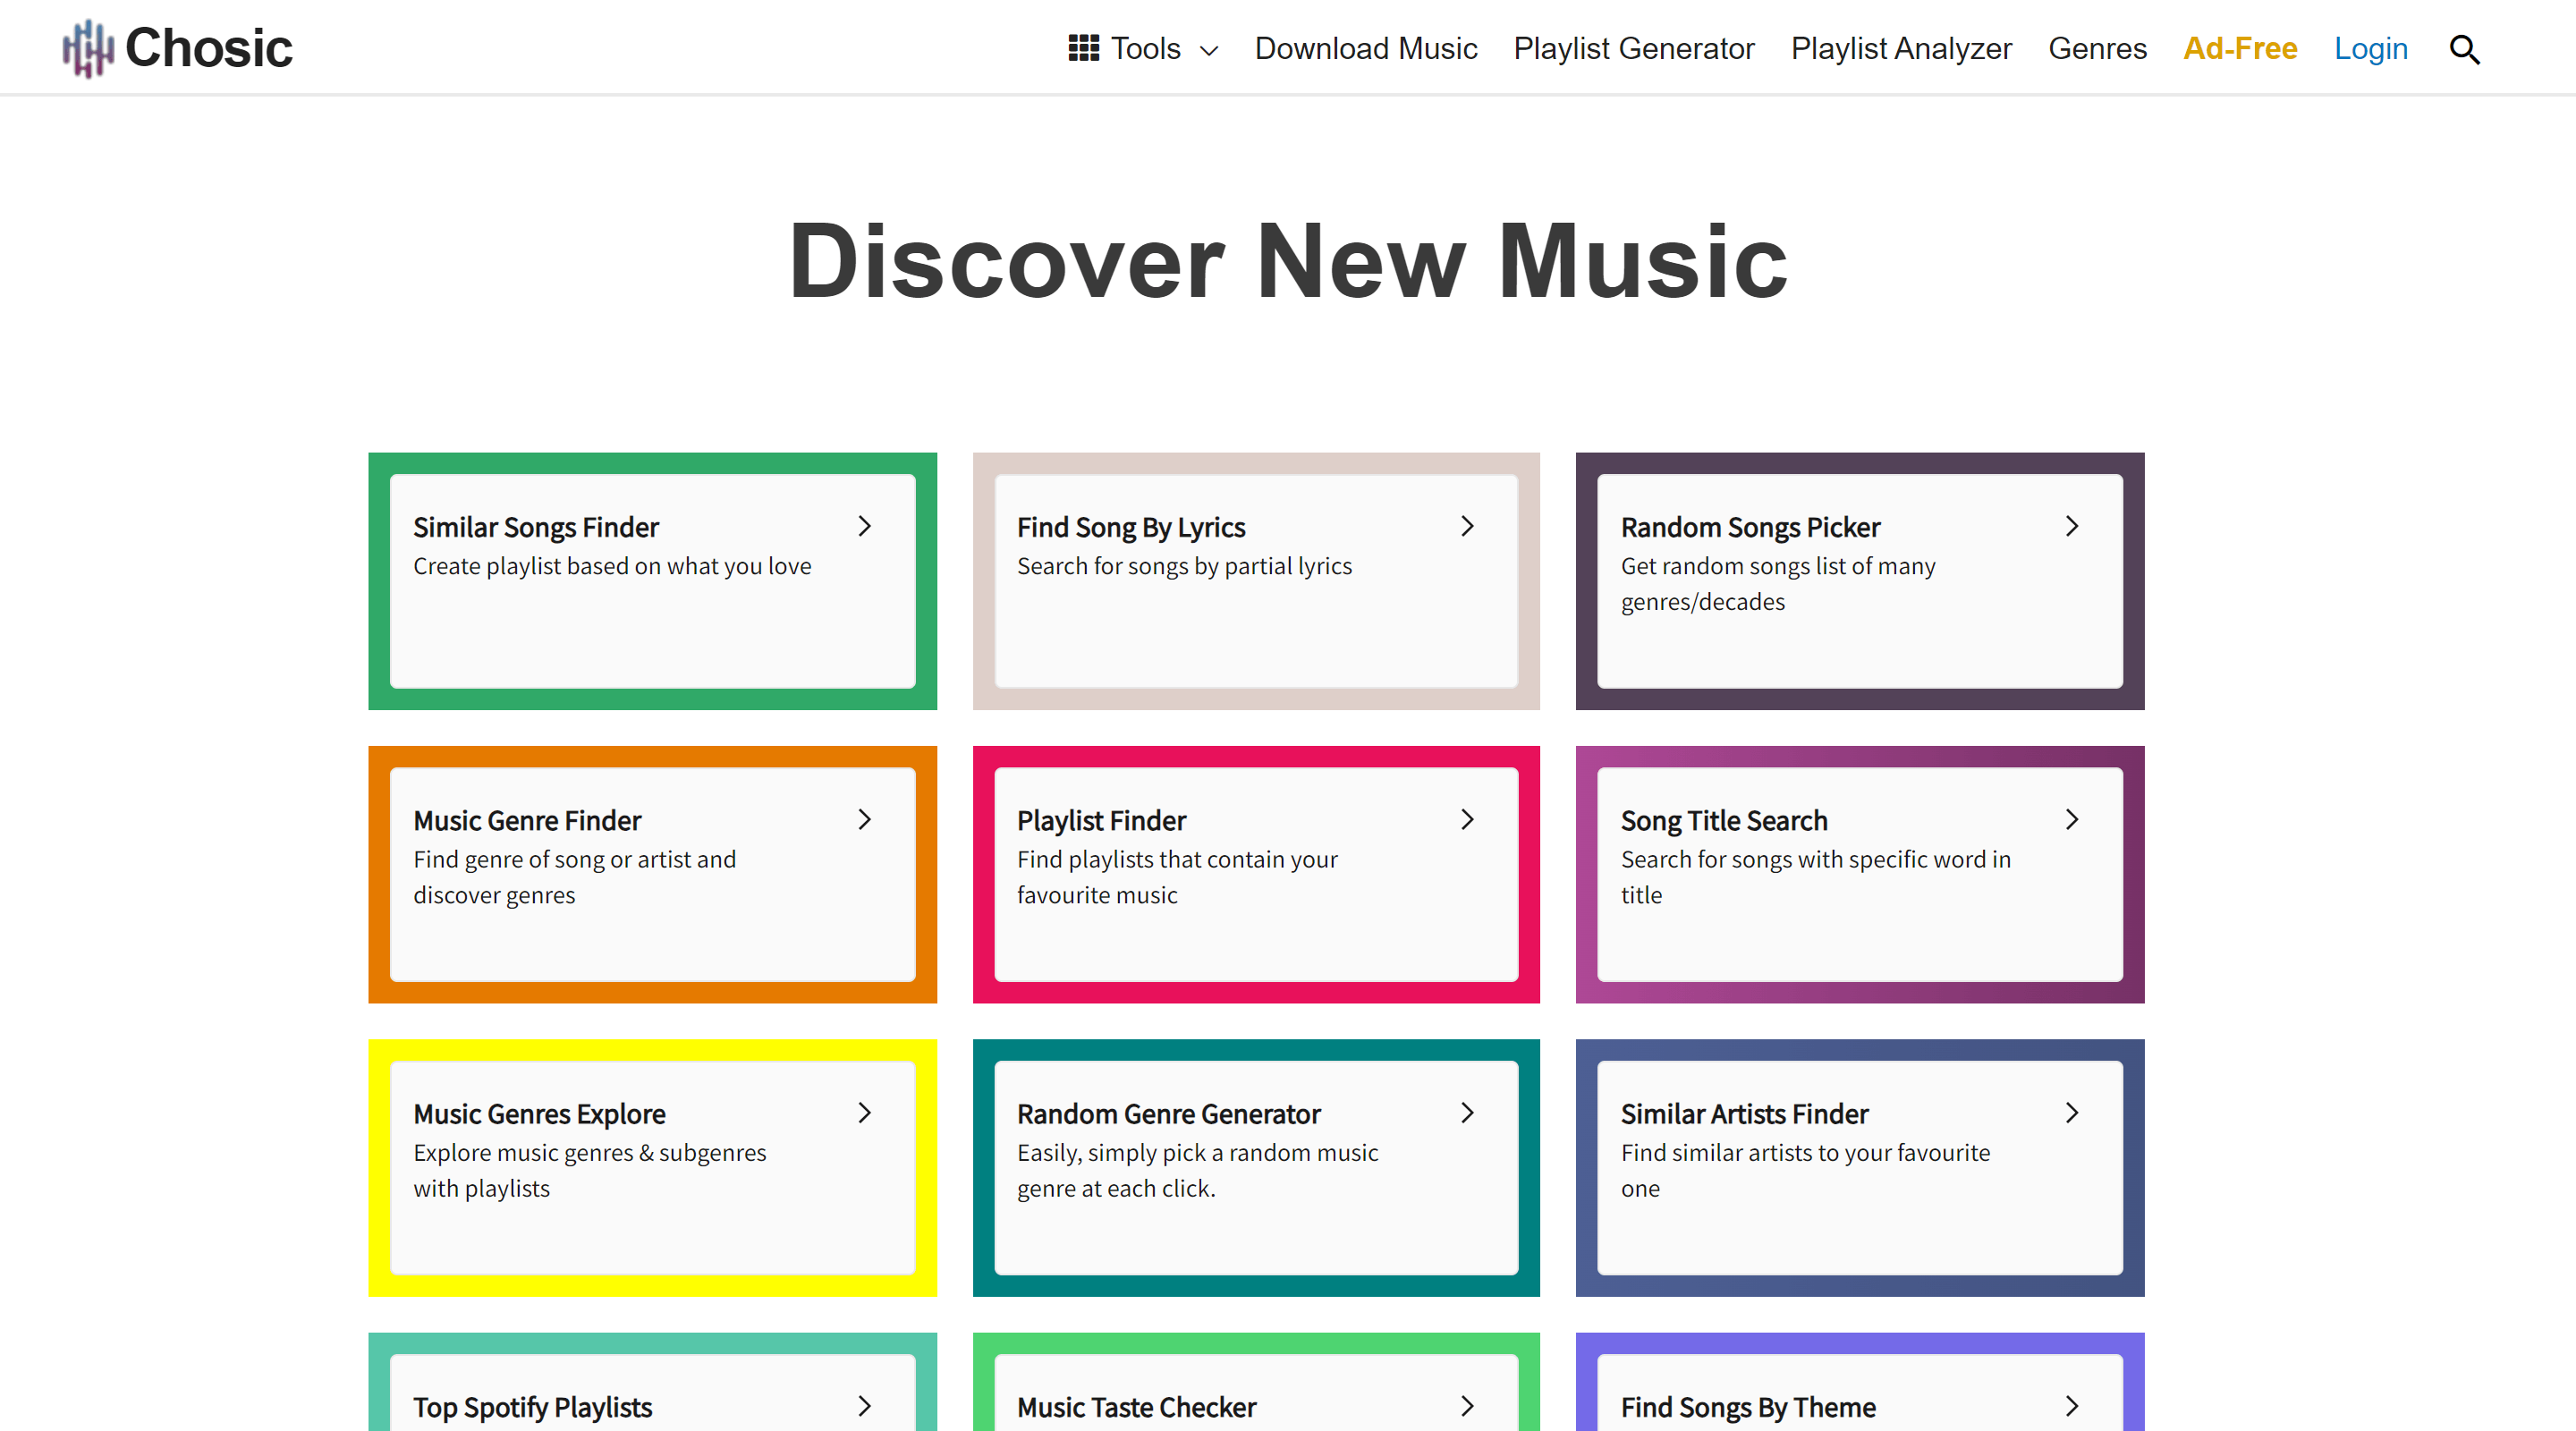The width and height of the screenshot is (2576, 1431).
Task: Click chevron on Random Genre Generator card
Action: [1467, 1113]
